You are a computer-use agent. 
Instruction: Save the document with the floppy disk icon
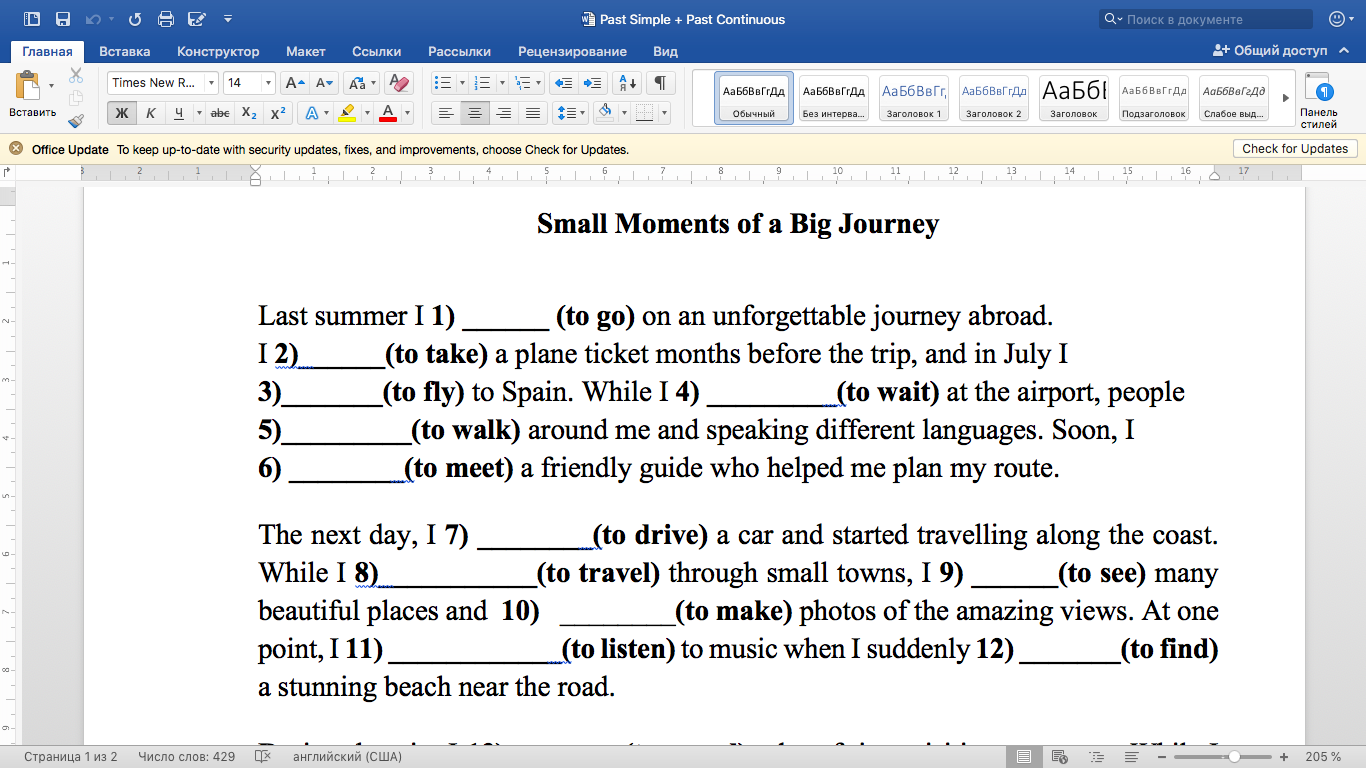pyautogui.click(x=63, y=19)
